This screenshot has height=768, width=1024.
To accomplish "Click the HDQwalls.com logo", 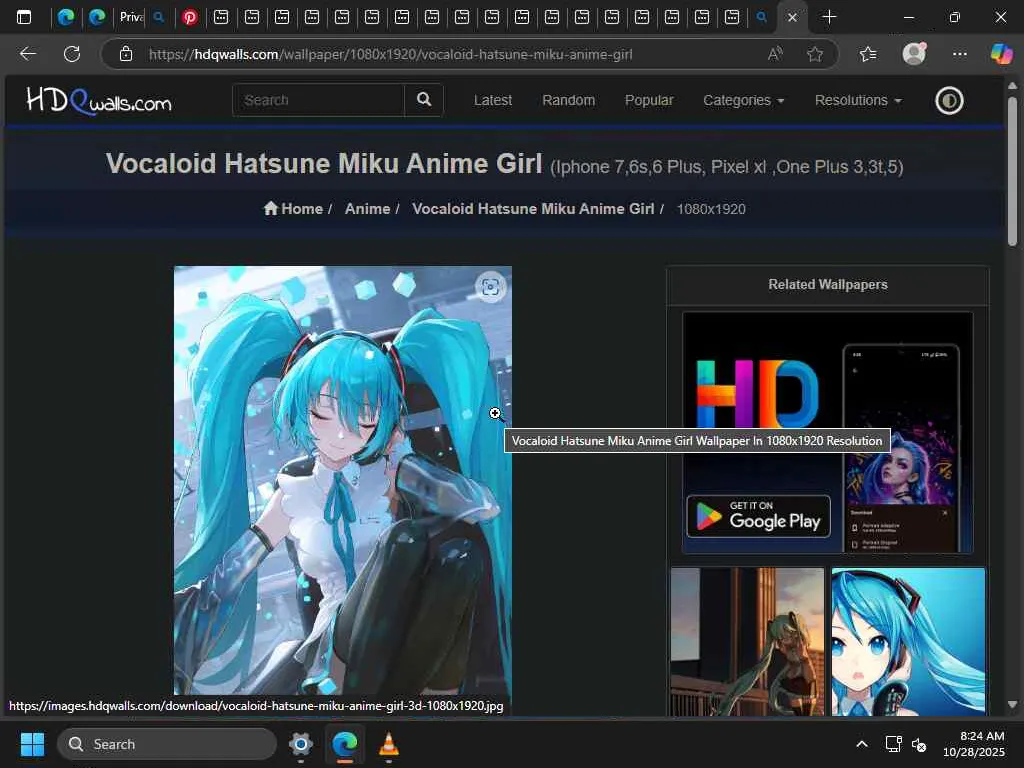I will pyautogui.click(x=99, y=101).
